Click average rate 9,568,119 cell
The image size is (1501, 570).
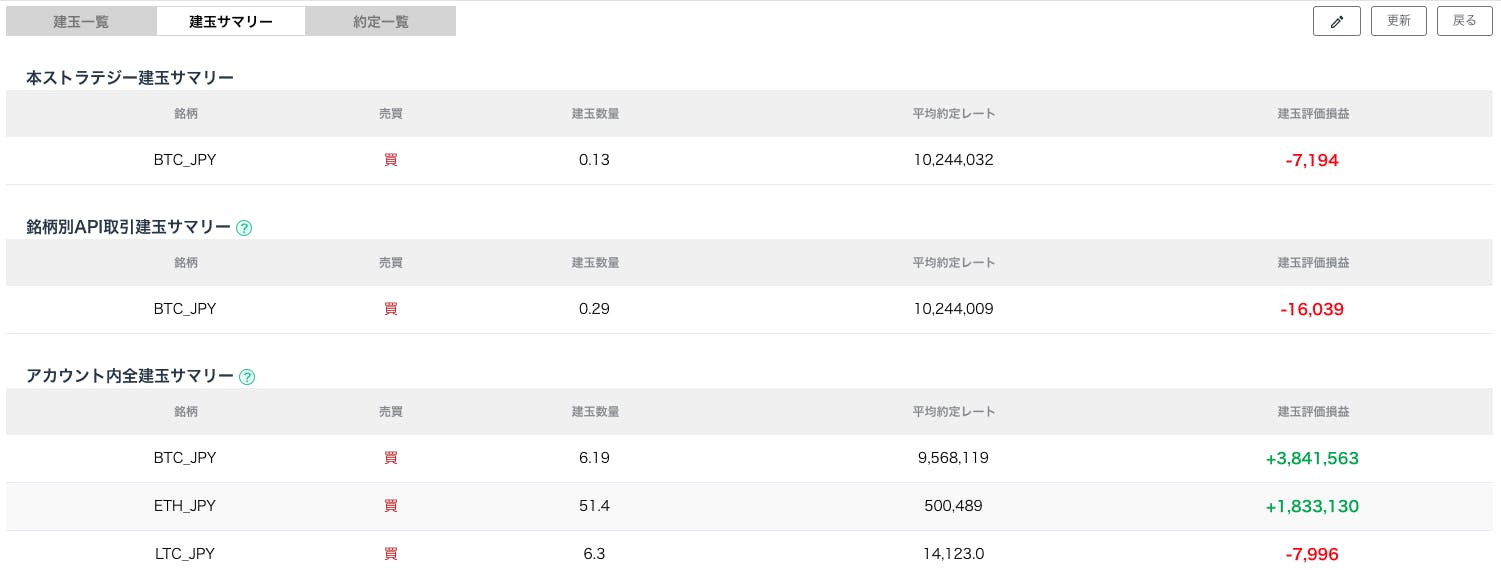tap(953, 458)
